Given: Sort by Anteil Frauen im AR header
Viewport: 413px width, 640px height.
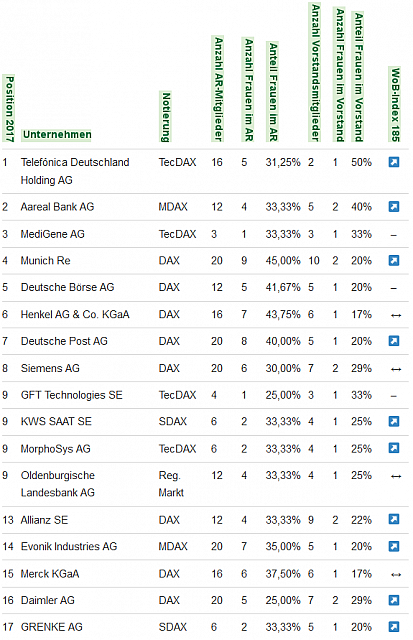Looking at the screenshot, I should 273,92.
